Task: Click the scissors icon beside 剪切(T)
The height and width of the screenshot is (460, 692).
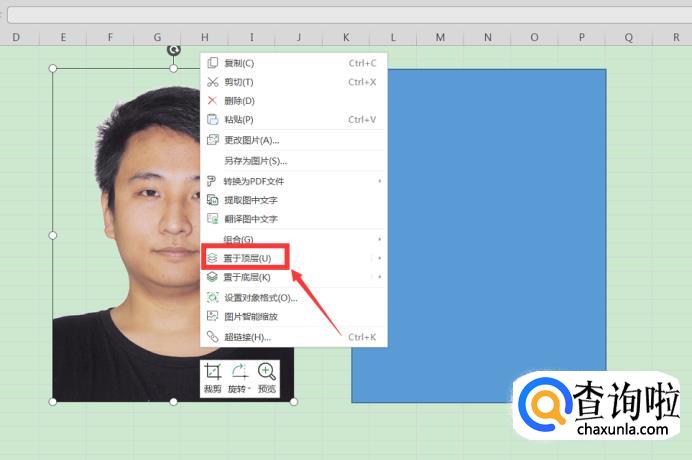Action: click(213, 82)
